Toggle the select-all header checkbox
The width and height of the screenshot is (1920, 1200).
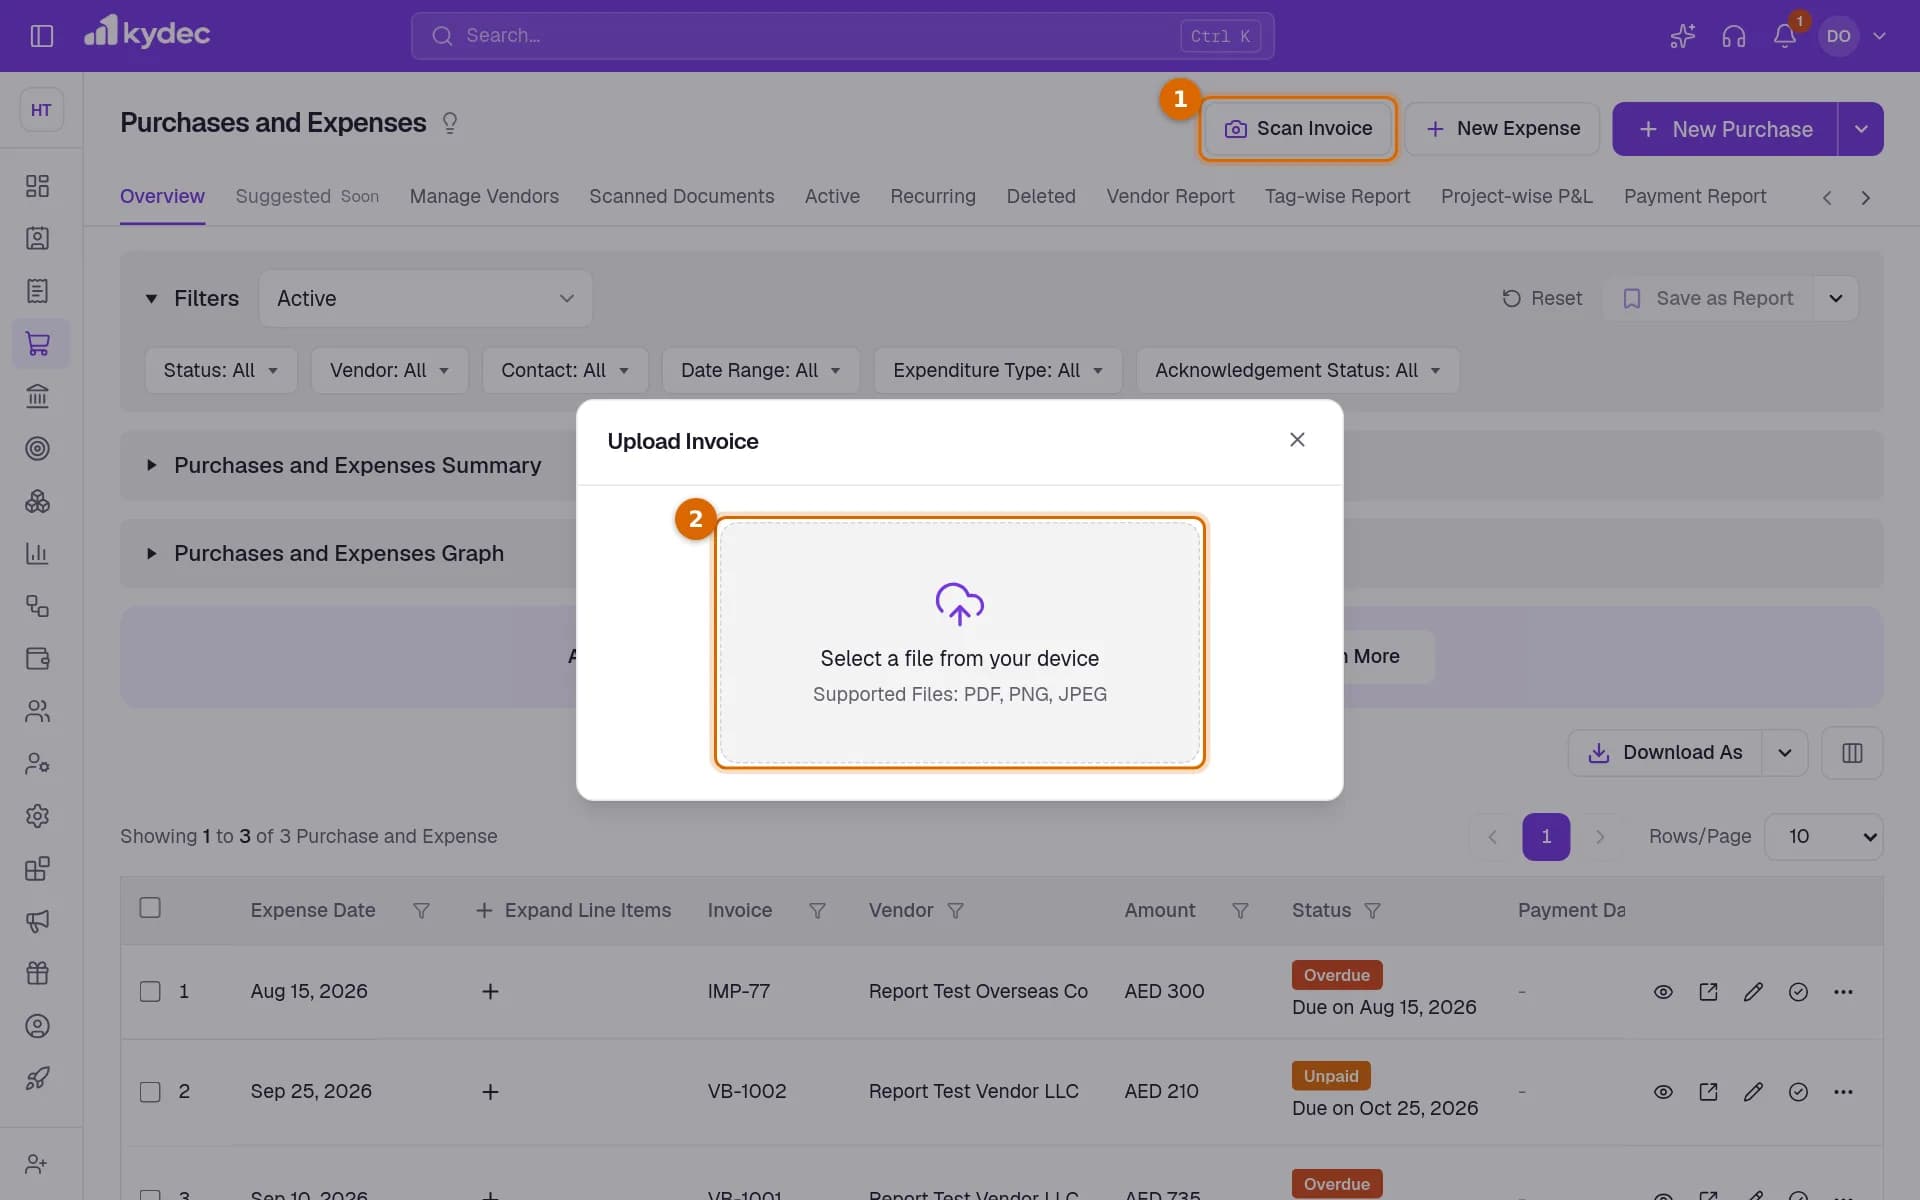pos(150,908)
